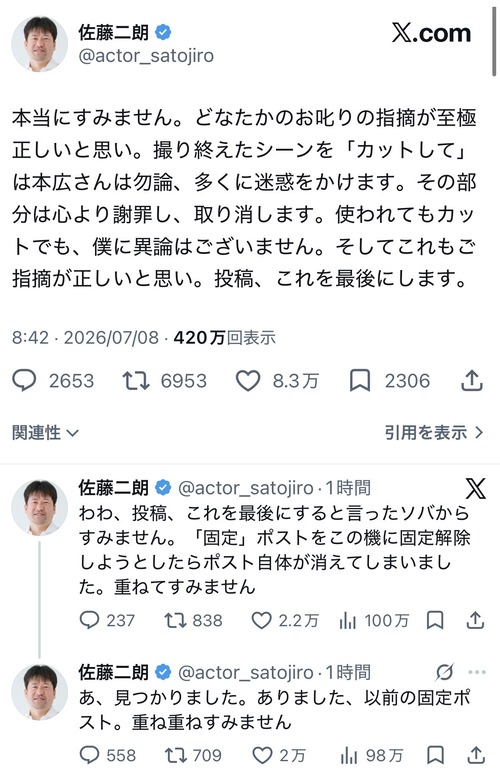View analytics icon showing 100万 views
The image size is (500, 779).
(348, 621)
